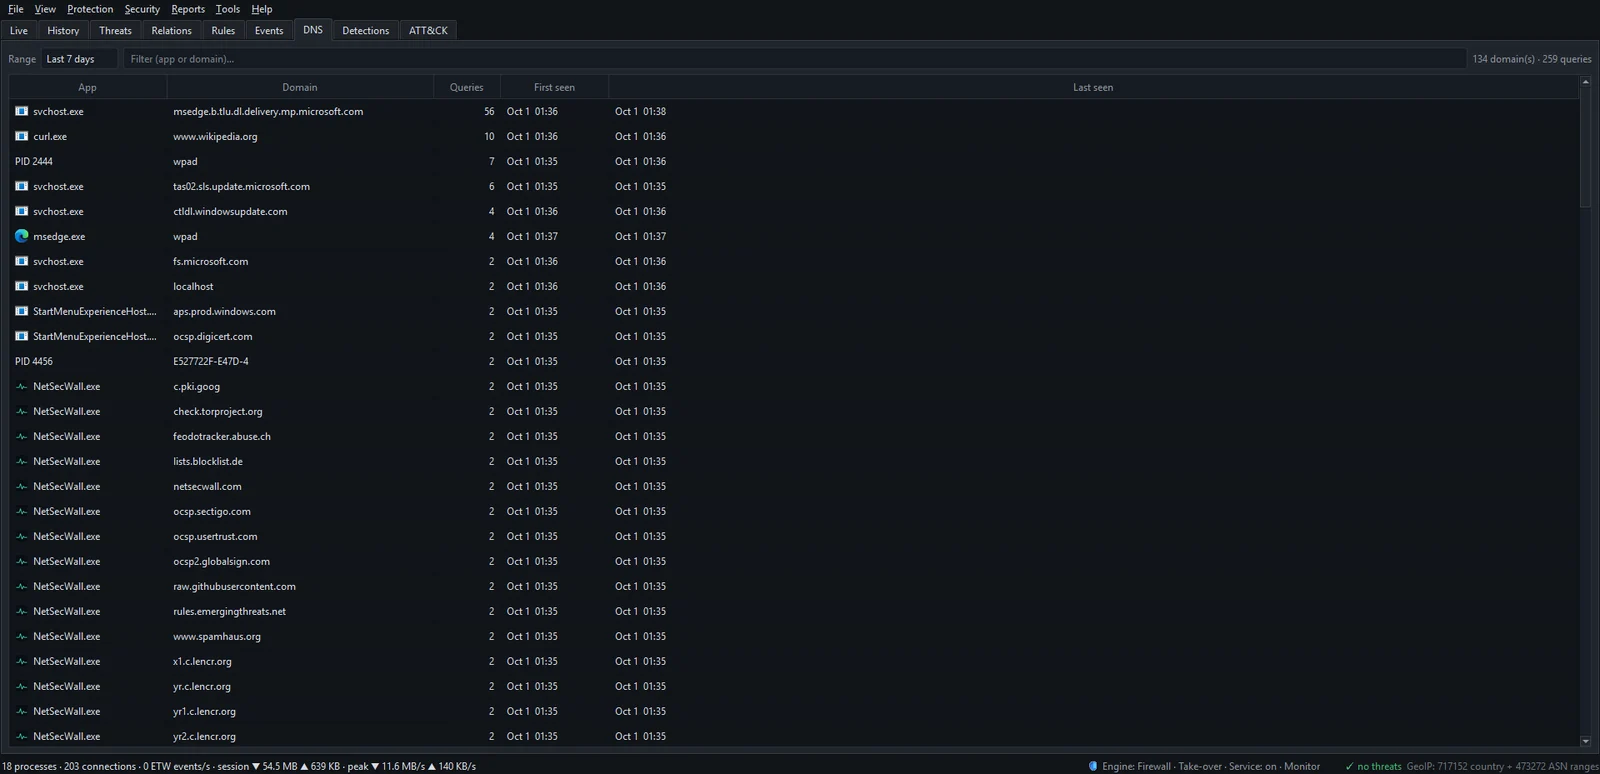The image size is (1600, 774).
Task: Click svchost.exe icon in the ctldl.windowsupdate.com row
Action: 21,211
